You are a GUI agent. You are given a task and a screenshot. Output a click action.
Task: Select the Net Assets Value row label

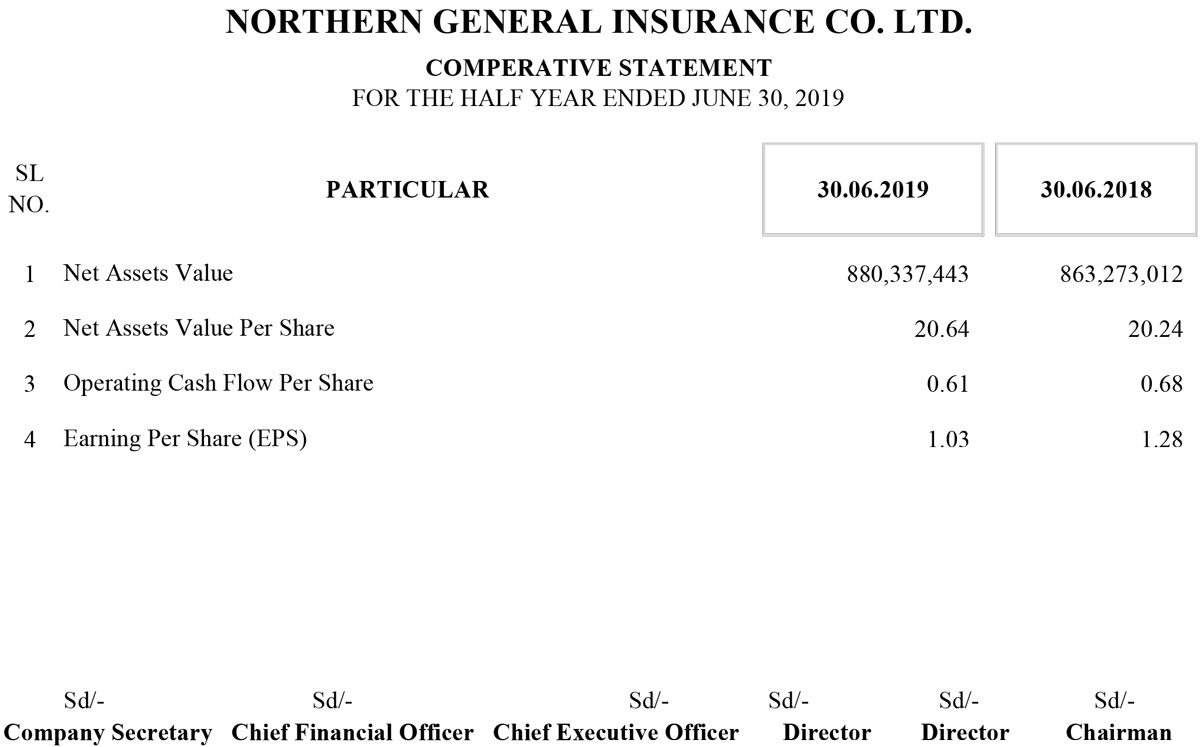point(148,273)
